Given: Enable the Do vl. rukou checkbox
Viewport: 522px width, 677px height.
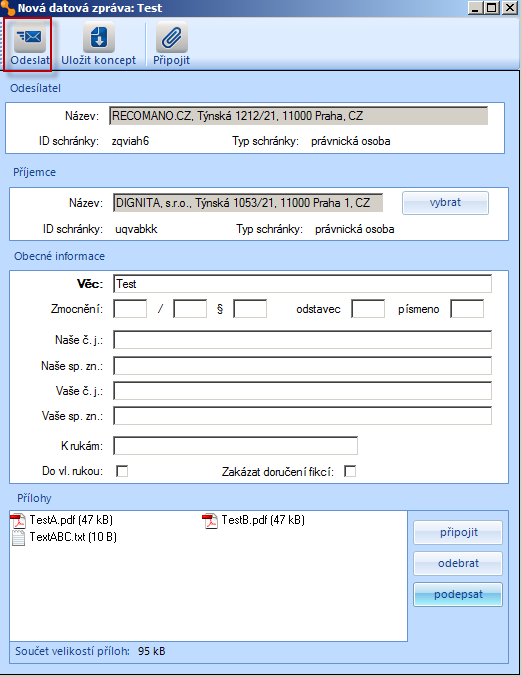Looking at the screenshot, I should [x=122, y=471].
